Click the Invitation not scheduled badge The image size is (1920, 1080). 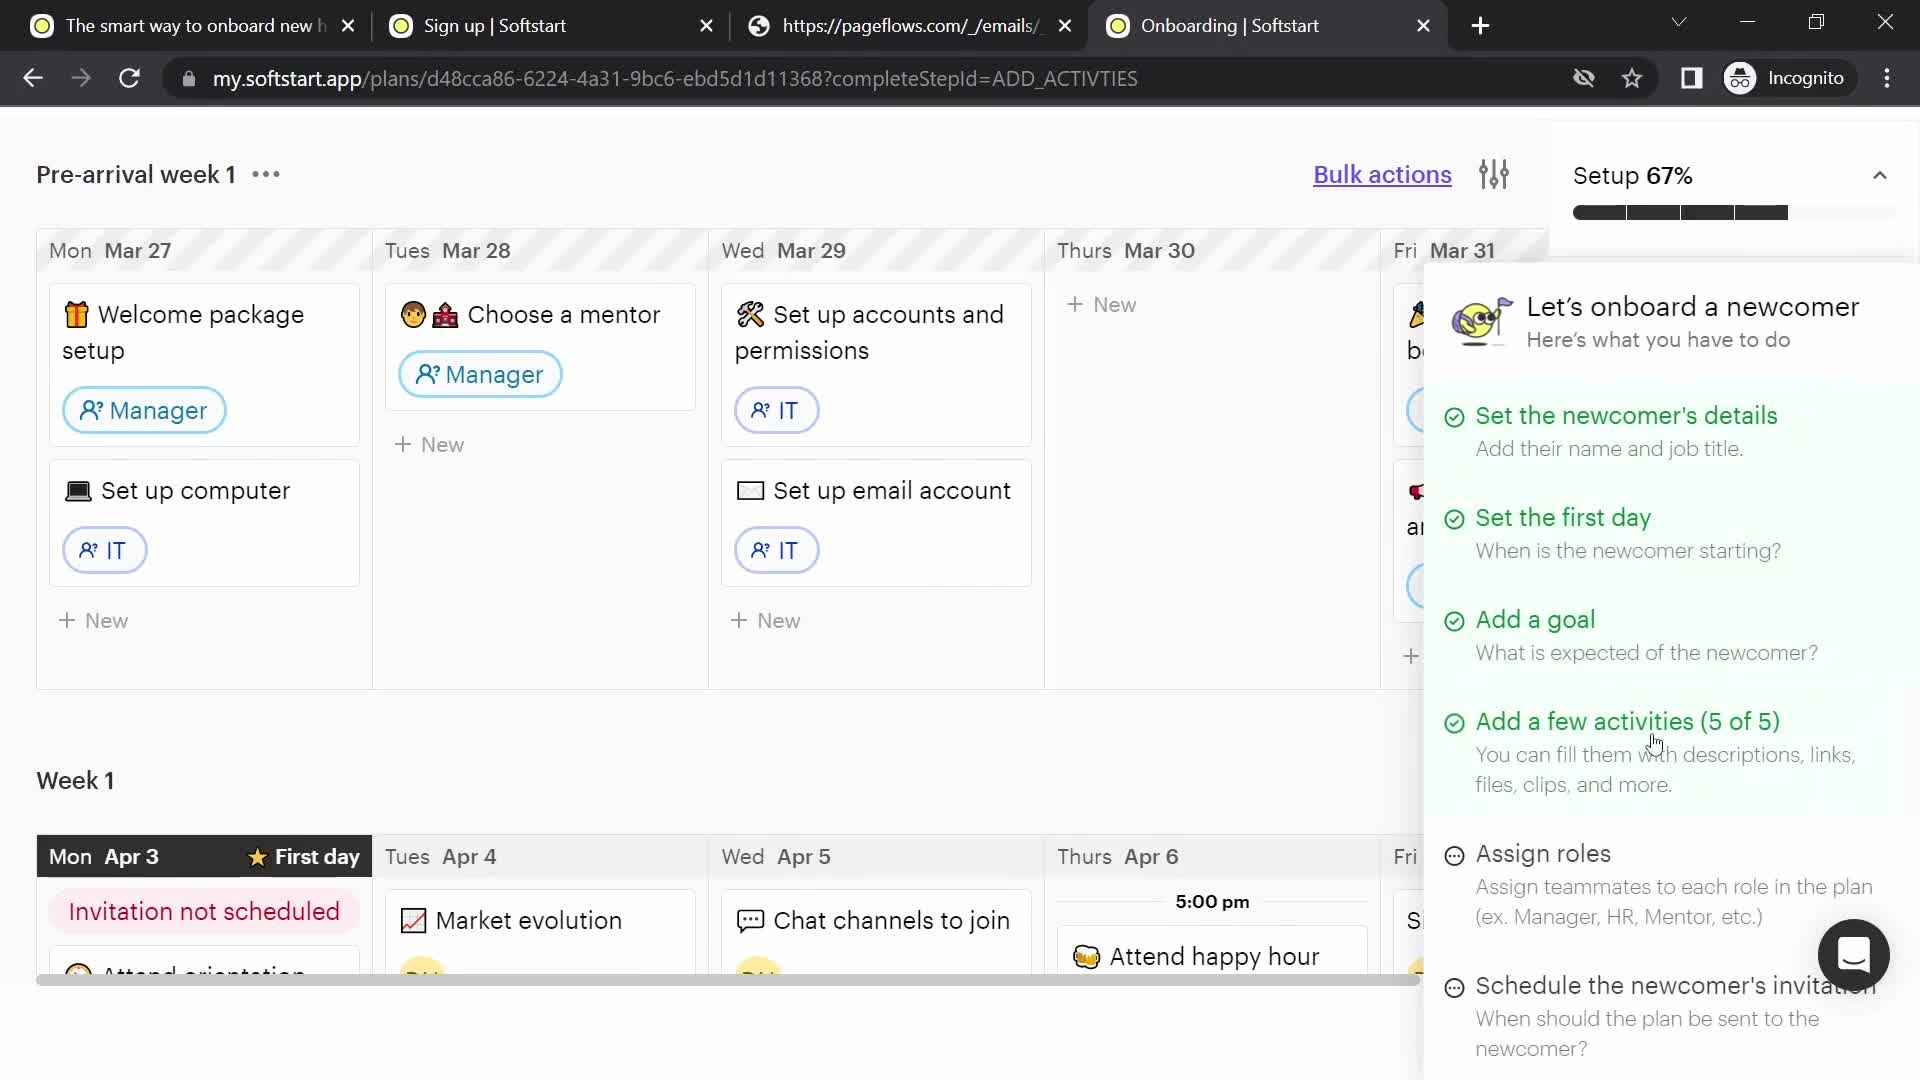(204, 911)
